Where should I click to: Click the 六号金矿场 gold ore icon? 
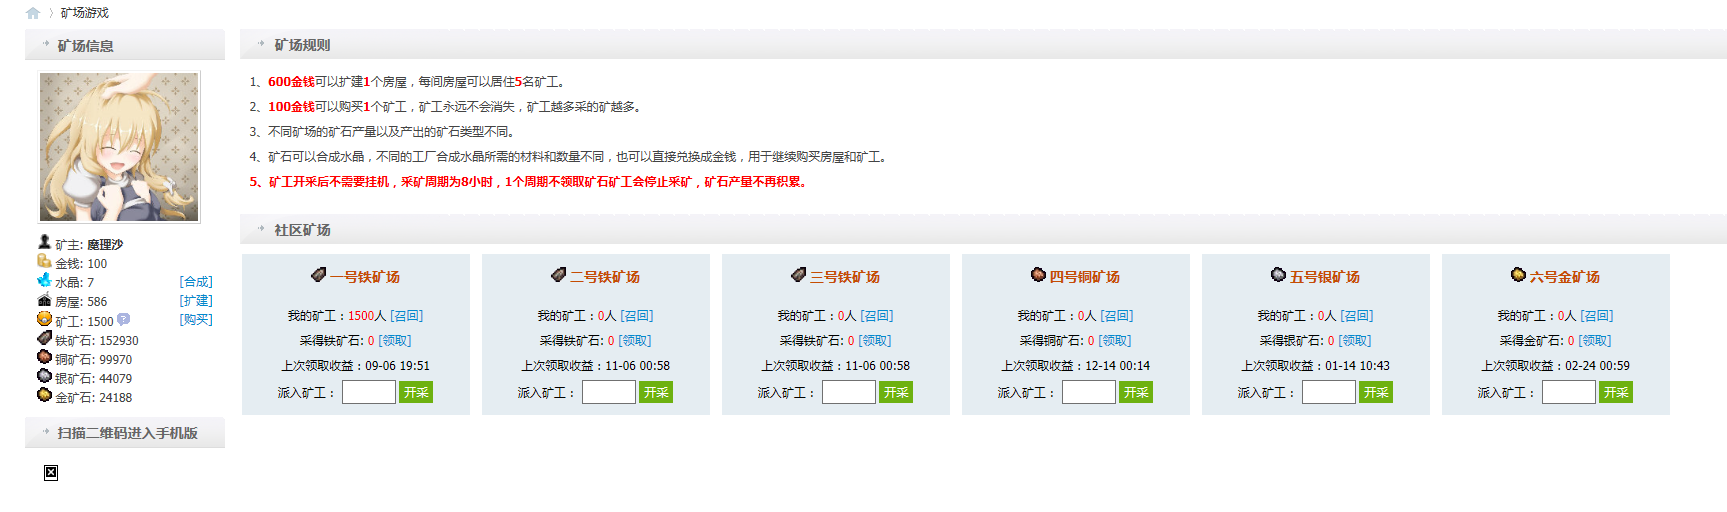pyautogui.click(x=1518, y=274)
